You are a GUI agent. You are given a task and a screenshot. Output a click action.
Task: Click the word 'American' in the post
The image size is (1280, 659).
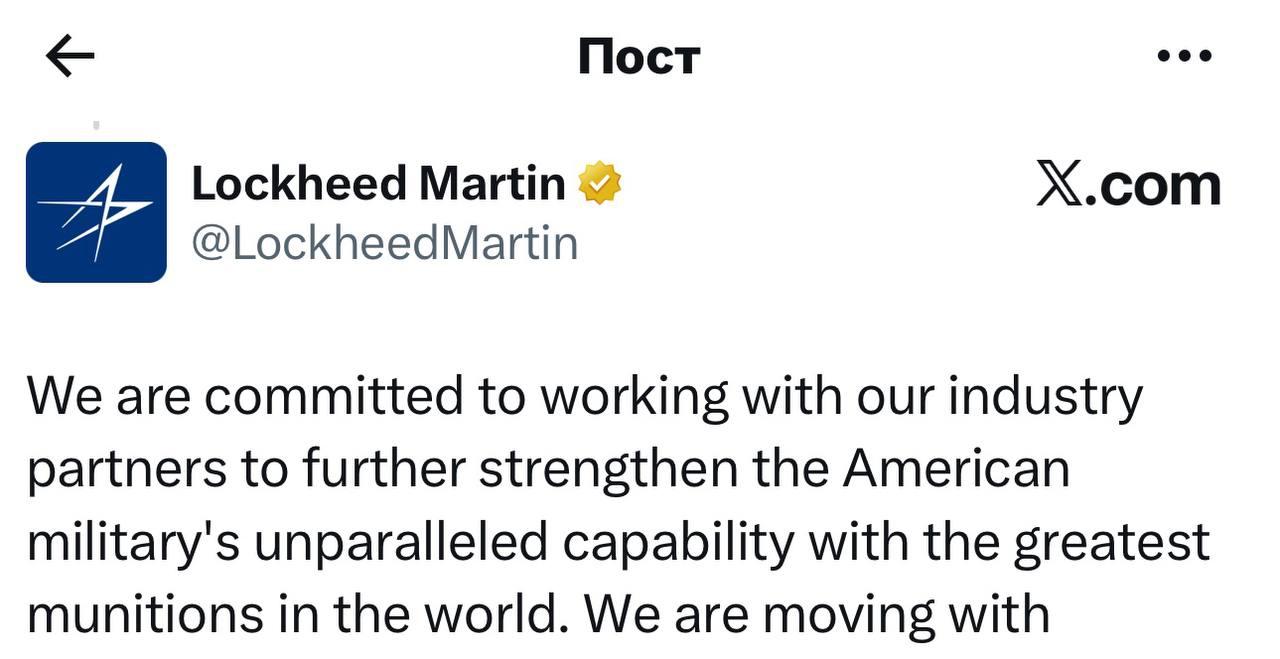(956, 468)
